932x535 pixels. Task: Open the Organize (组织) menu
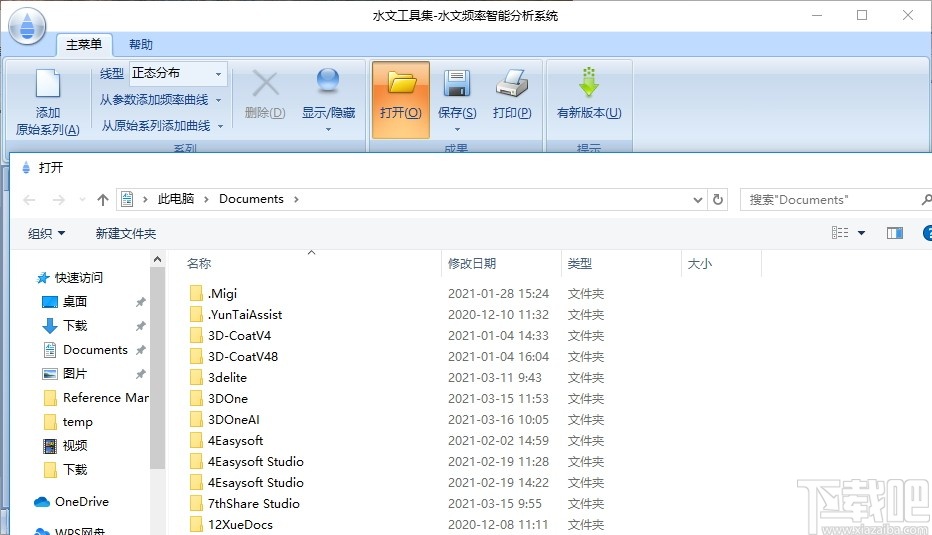click(x=46, y=233)
